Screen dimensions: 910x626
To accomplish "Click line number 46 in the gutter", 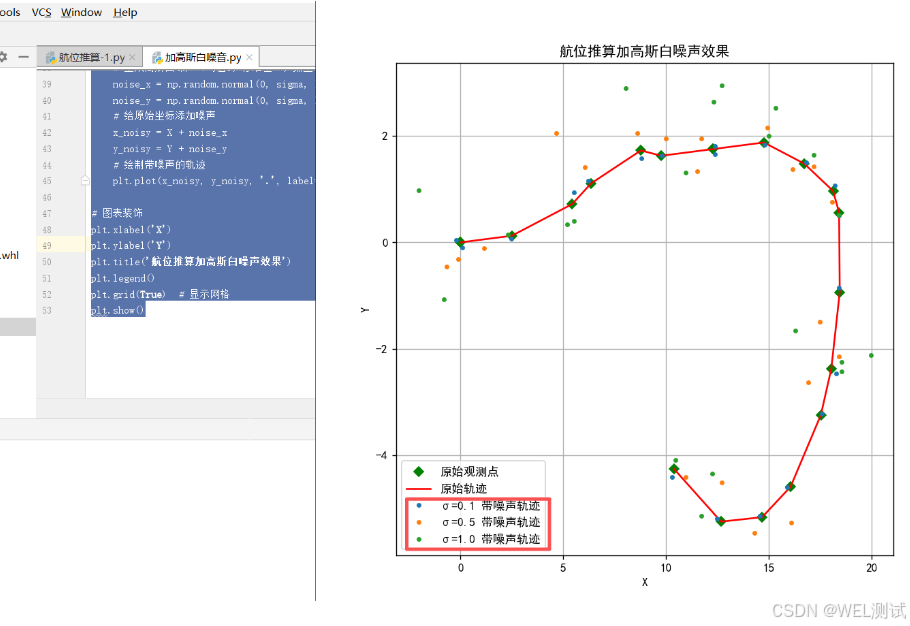I will click(x=46, y=197).
